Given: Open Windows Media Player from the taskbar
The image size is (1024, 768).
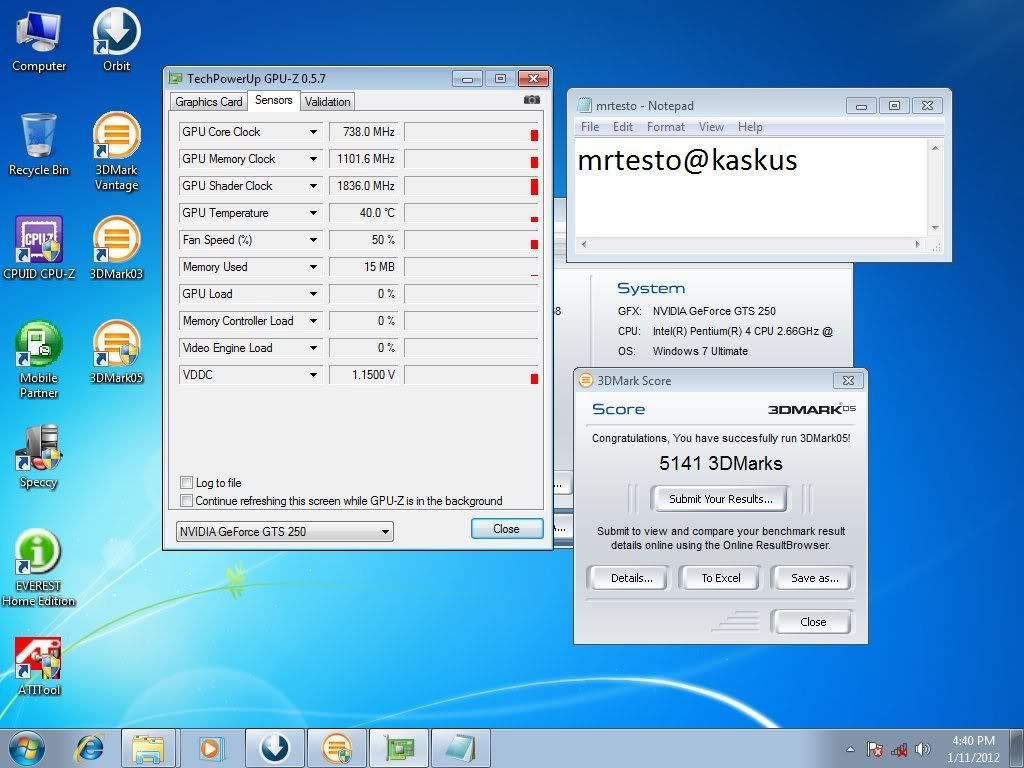Looking at the screenshot, I should coord(210,748).
